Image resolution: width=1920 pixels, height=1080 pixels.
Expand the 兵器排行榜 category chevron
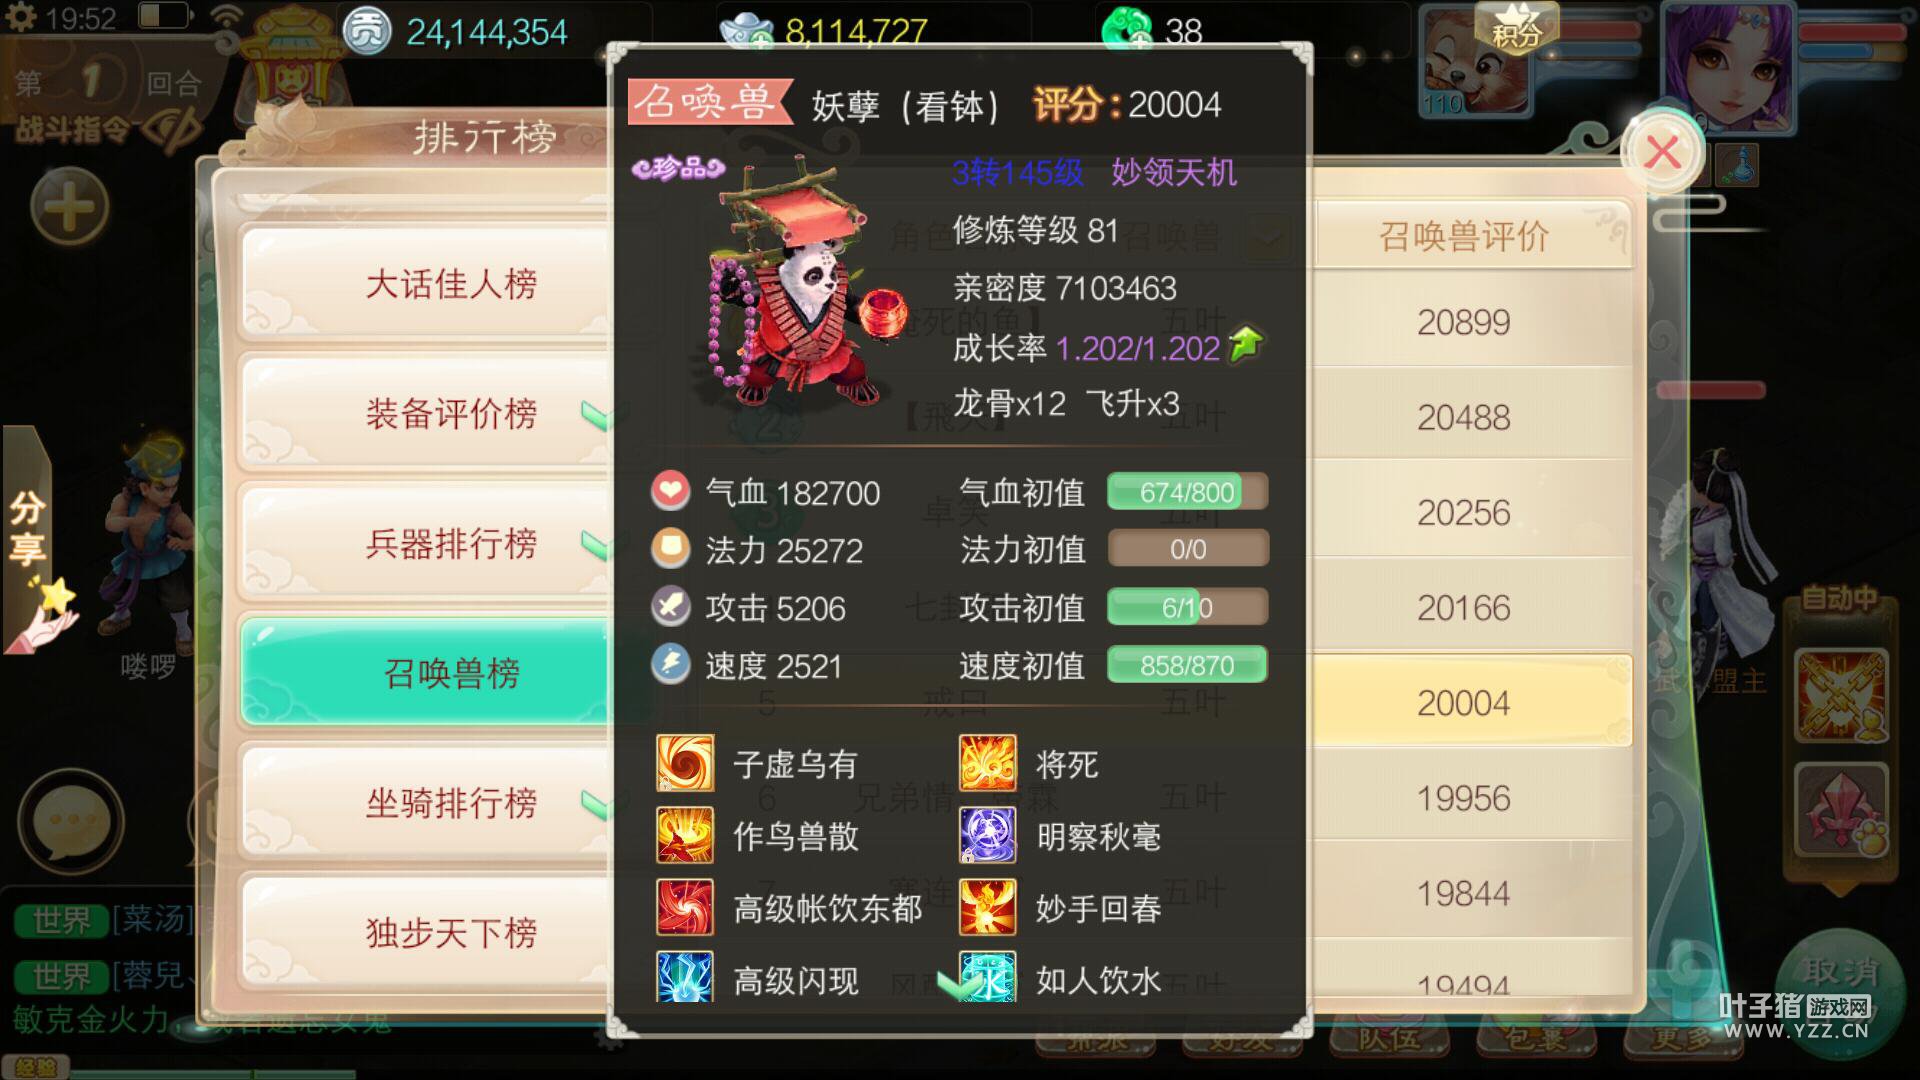tap(597, 545)
